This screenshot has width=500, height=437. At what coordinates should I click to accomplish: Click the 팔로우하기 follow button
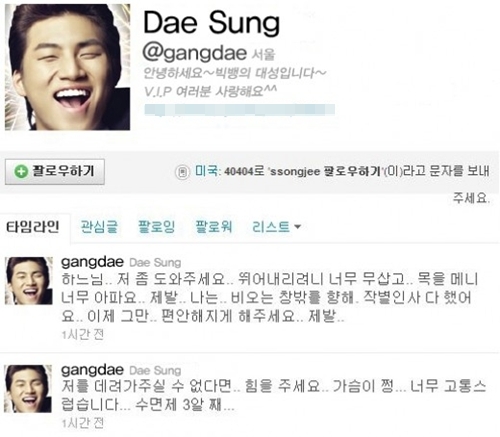[x=55, y=172]
